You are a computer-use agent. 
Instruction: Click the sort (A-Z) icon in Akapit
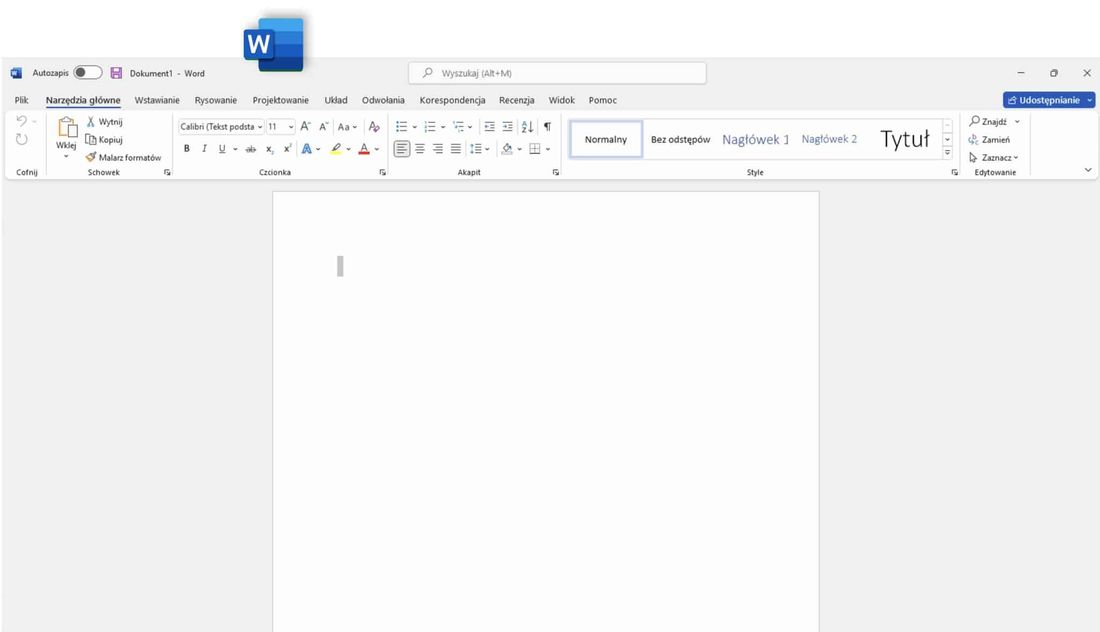point(527,126)
